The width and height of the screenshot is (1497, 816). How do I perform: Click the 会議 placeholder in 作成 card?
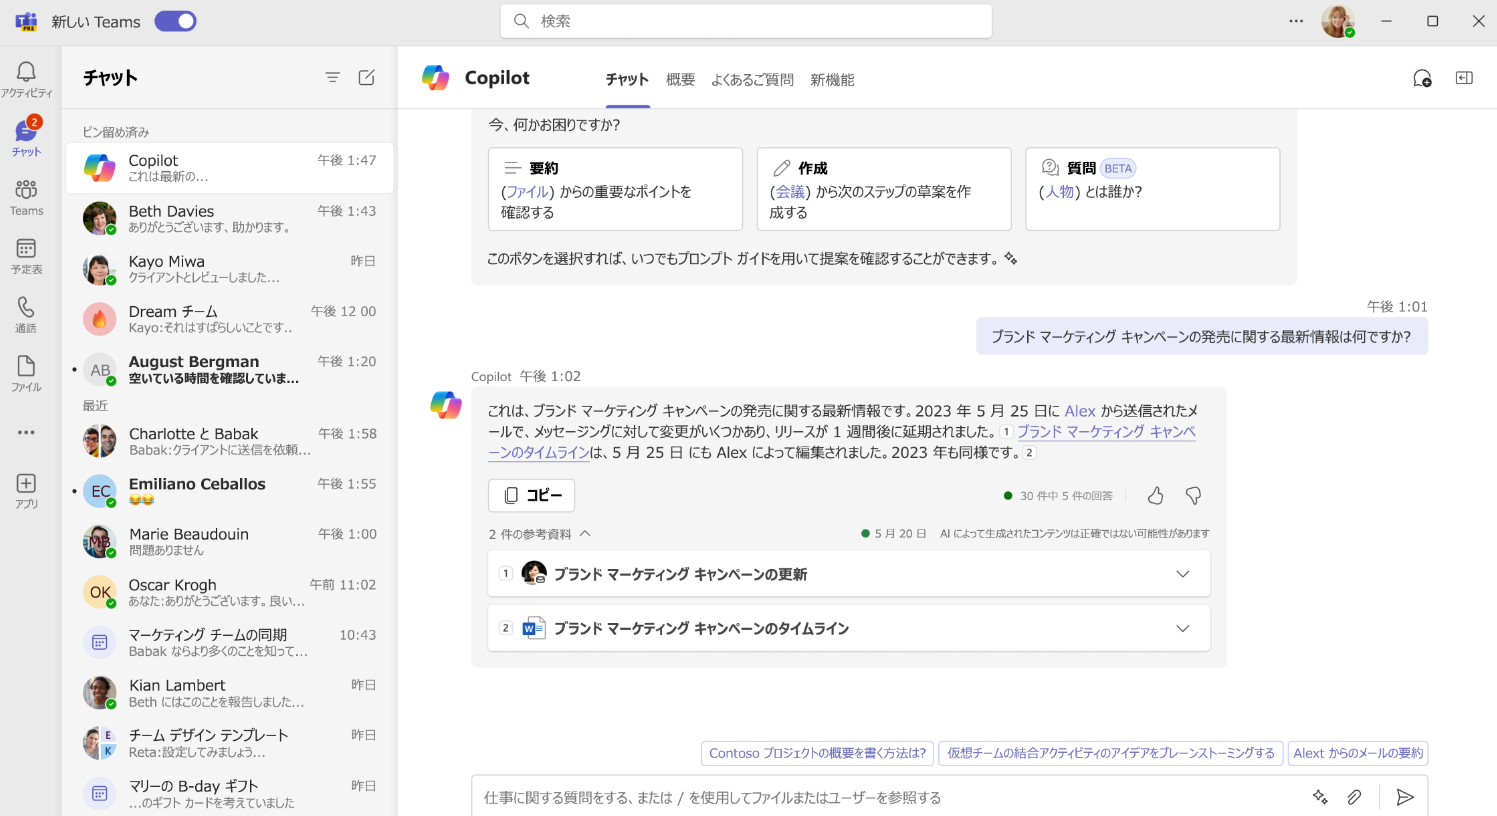pyautogui.click(x=790, y=191)
